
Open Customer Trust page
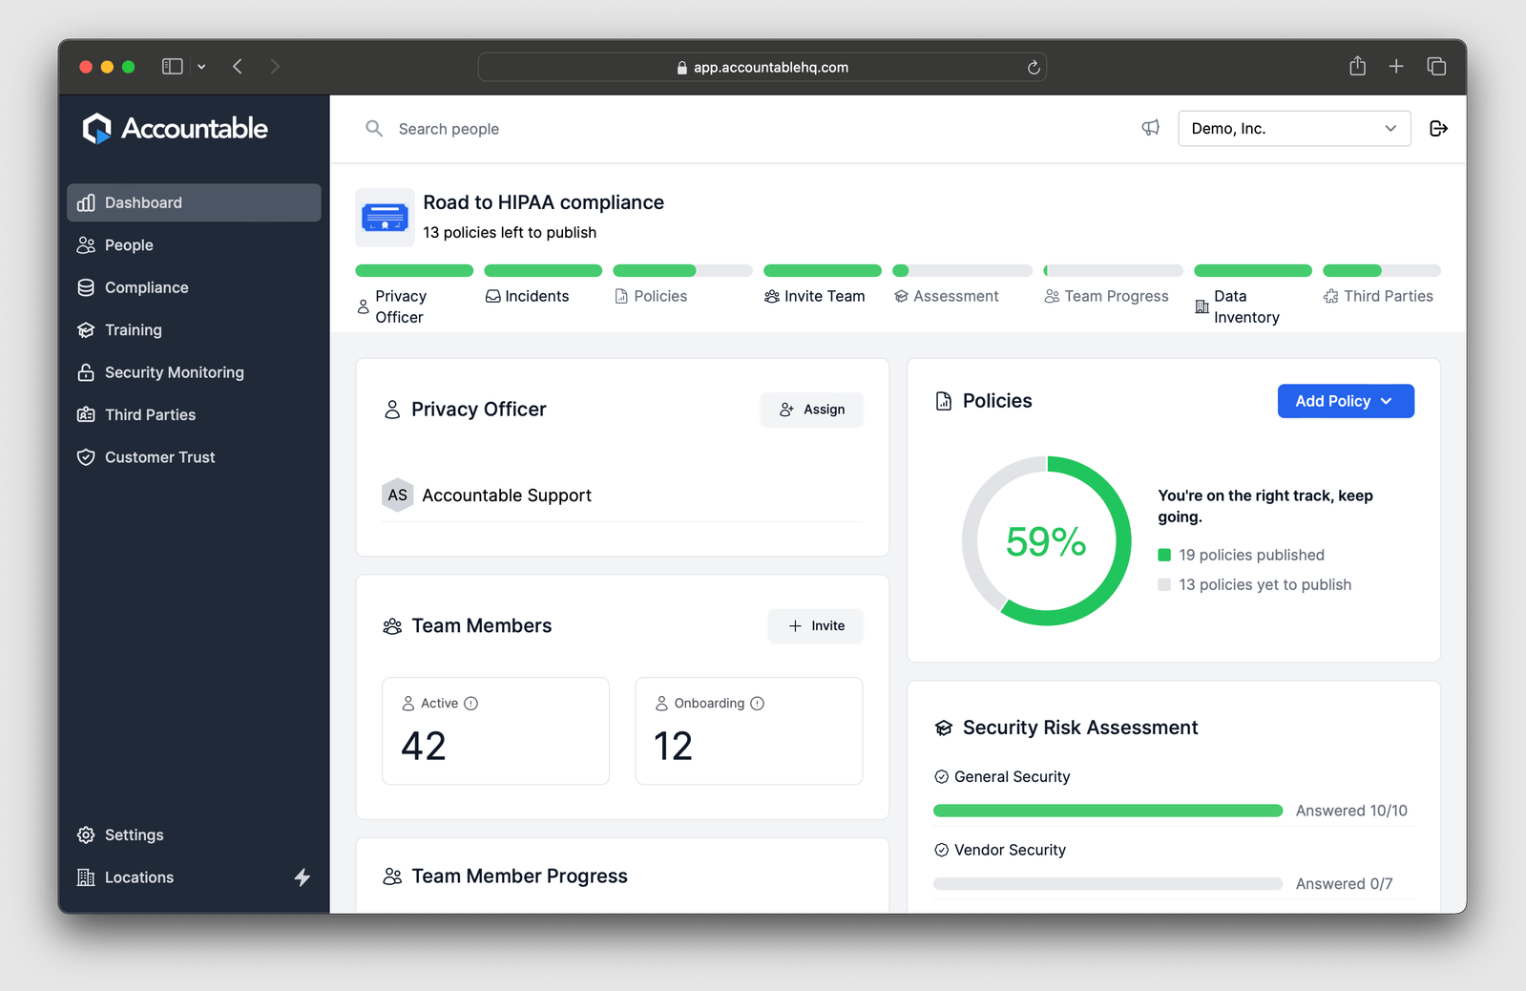(194, 457)
